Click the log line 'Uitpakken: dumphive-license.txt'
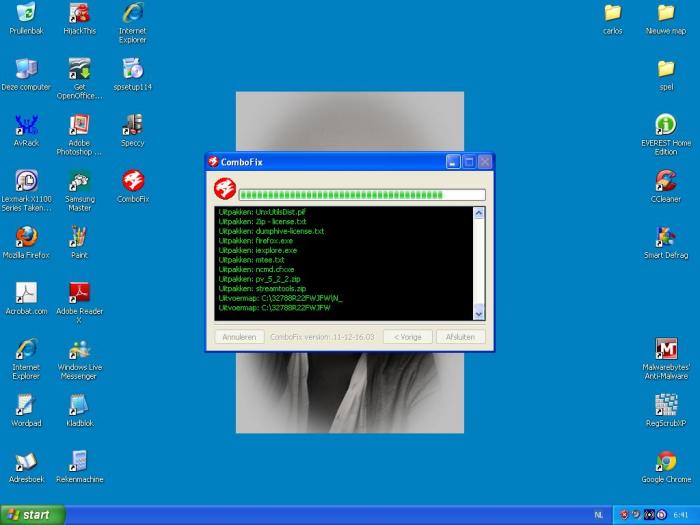This screenshot has height=525, width=700. point(271,231)
